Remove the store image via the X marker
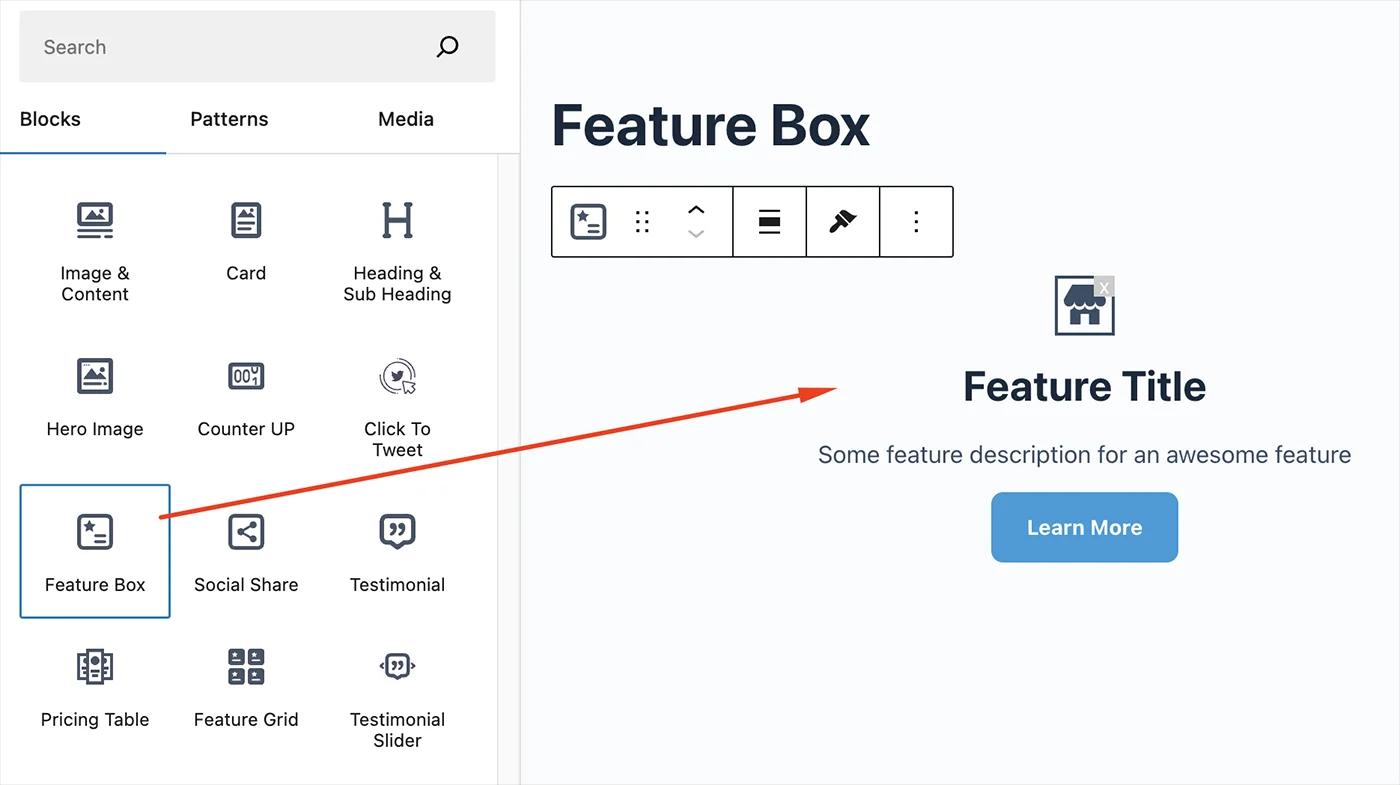This screenshot has width=1400, height=785. pos(1104,286)
